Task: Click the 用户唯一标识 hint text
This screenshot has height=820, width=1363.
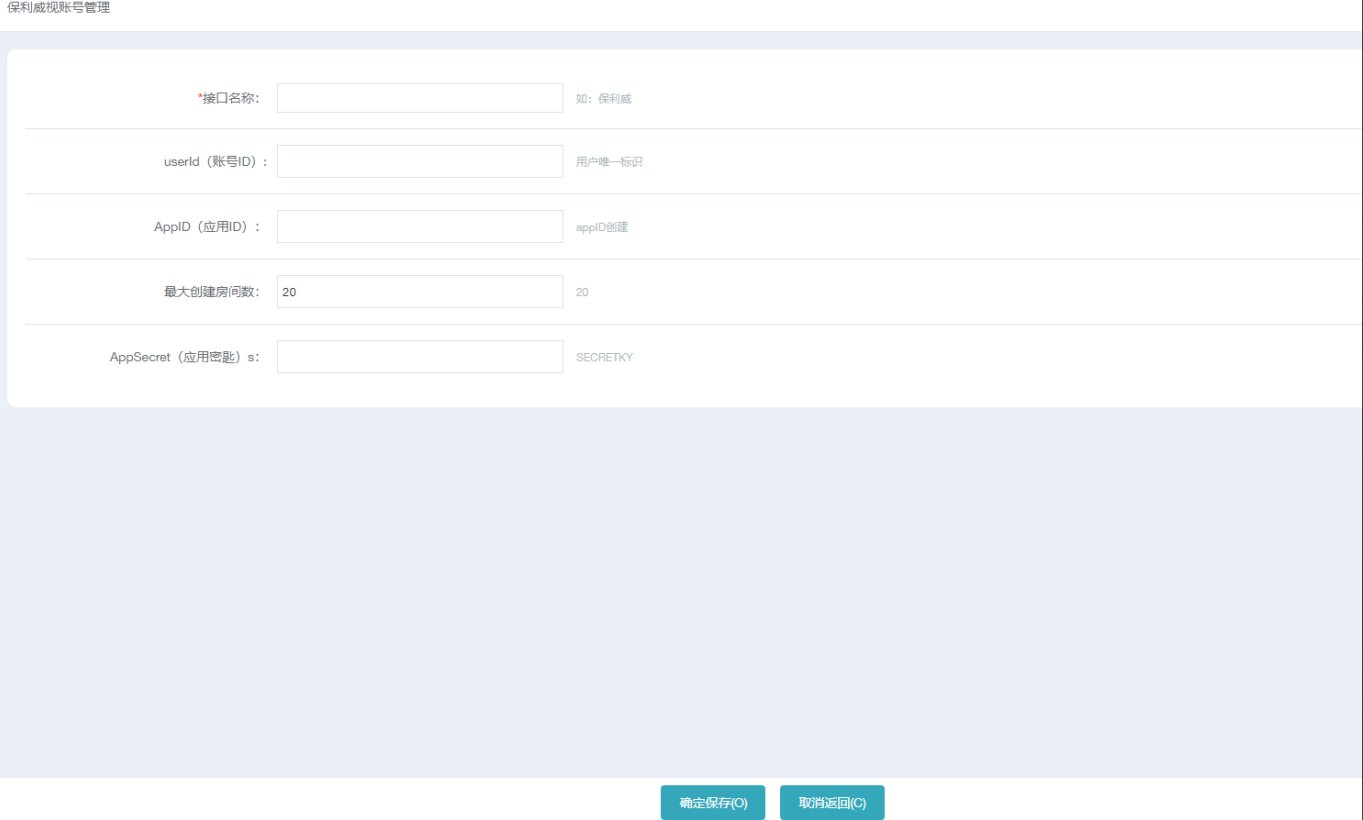Action: pos(609,162)
